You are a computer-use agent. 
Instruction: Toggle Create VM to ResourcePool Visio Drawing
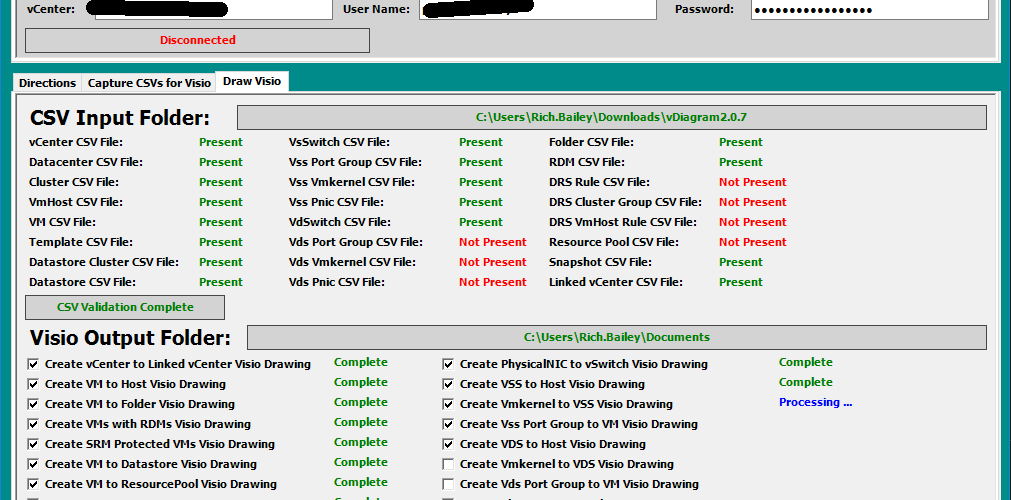click(x=34, y=484)
